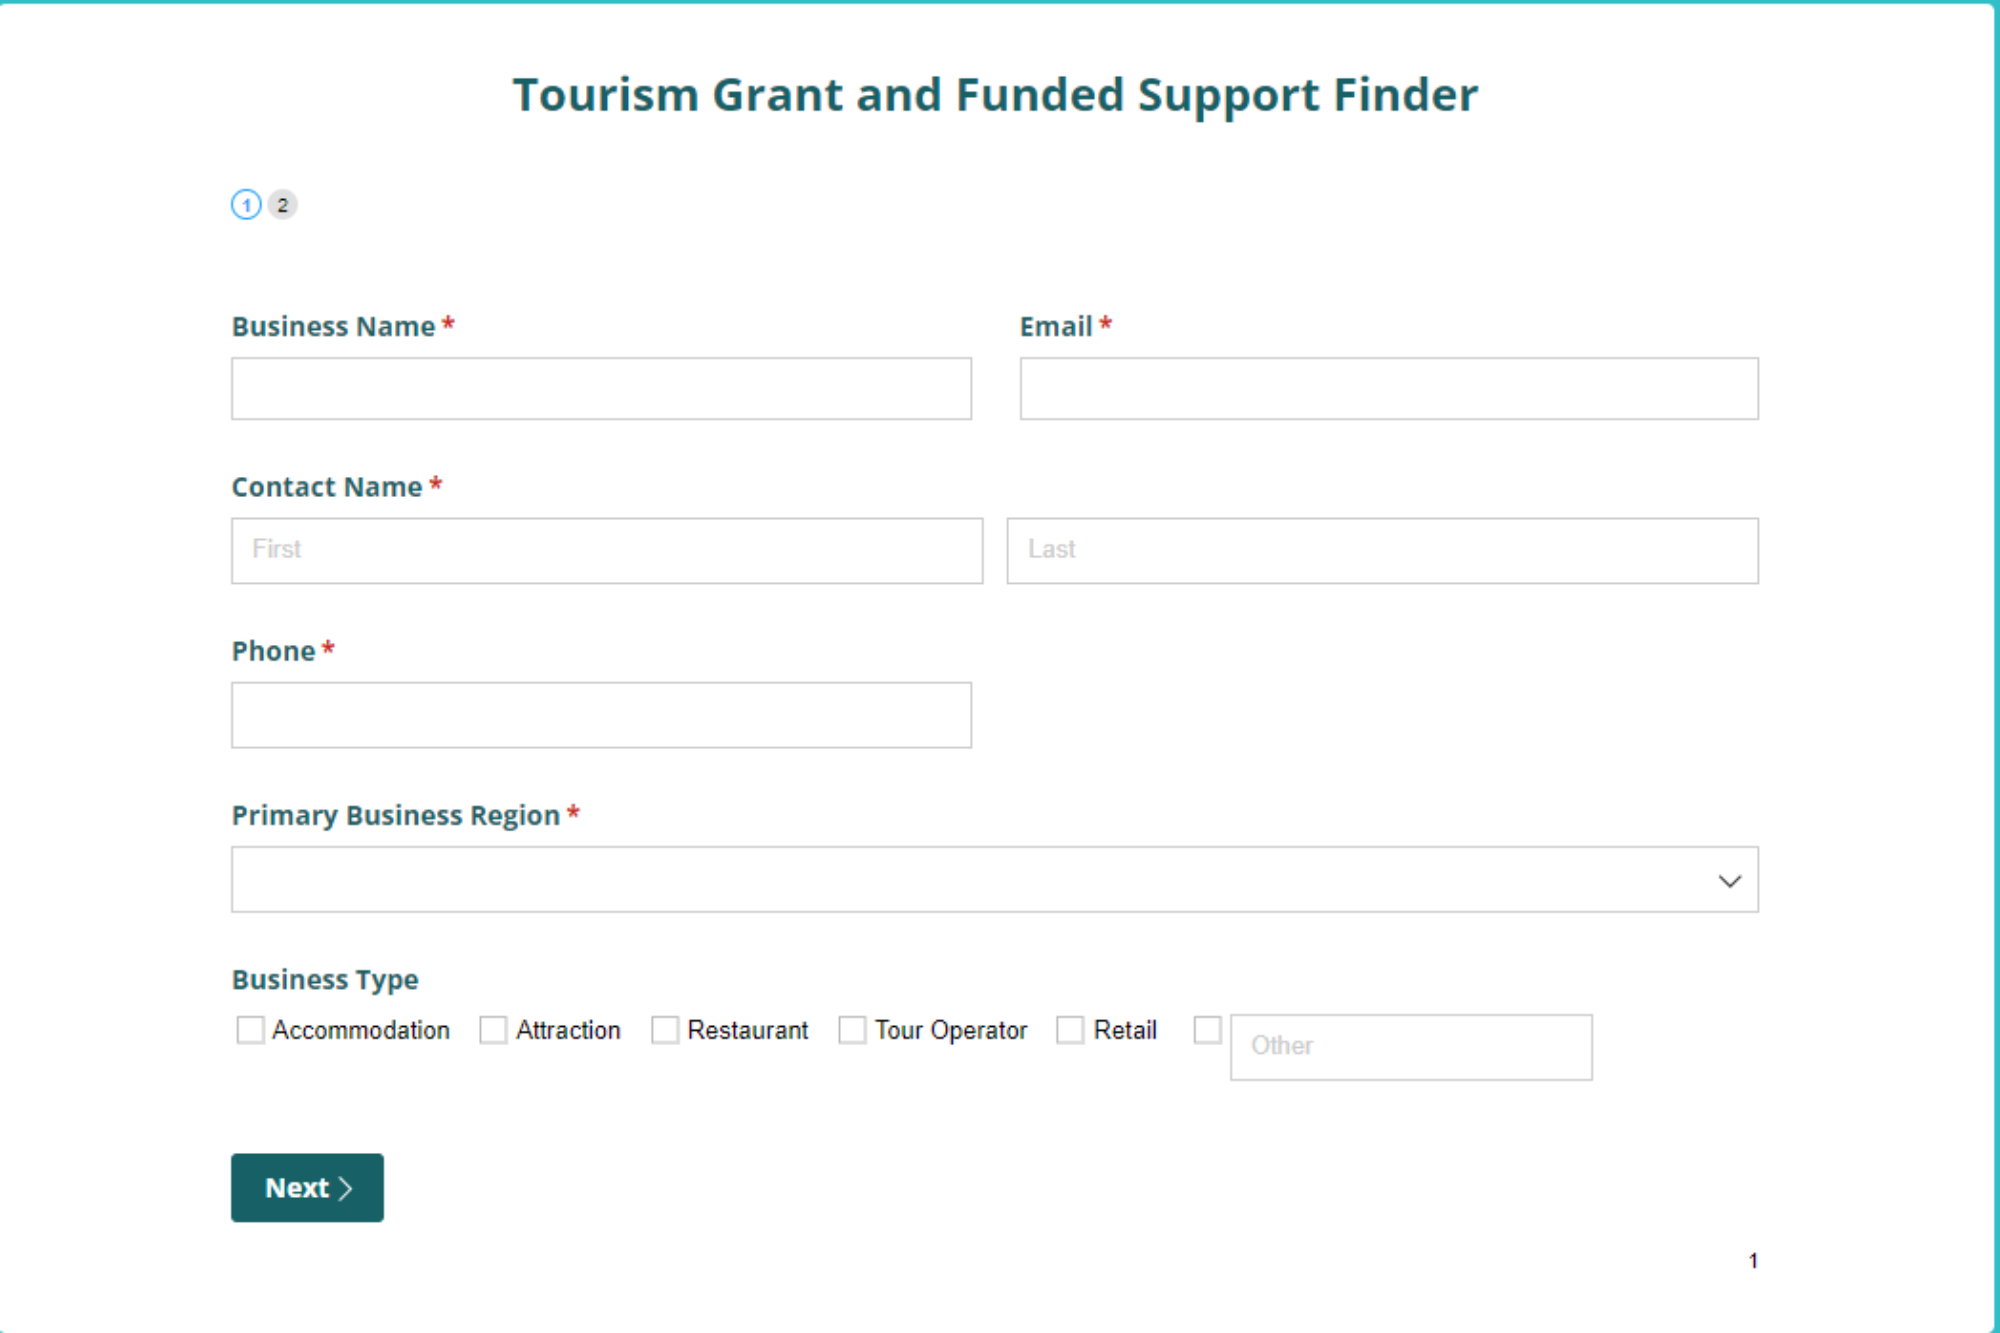
Task: Check the Other business type box
Action: [1207, 1029]
